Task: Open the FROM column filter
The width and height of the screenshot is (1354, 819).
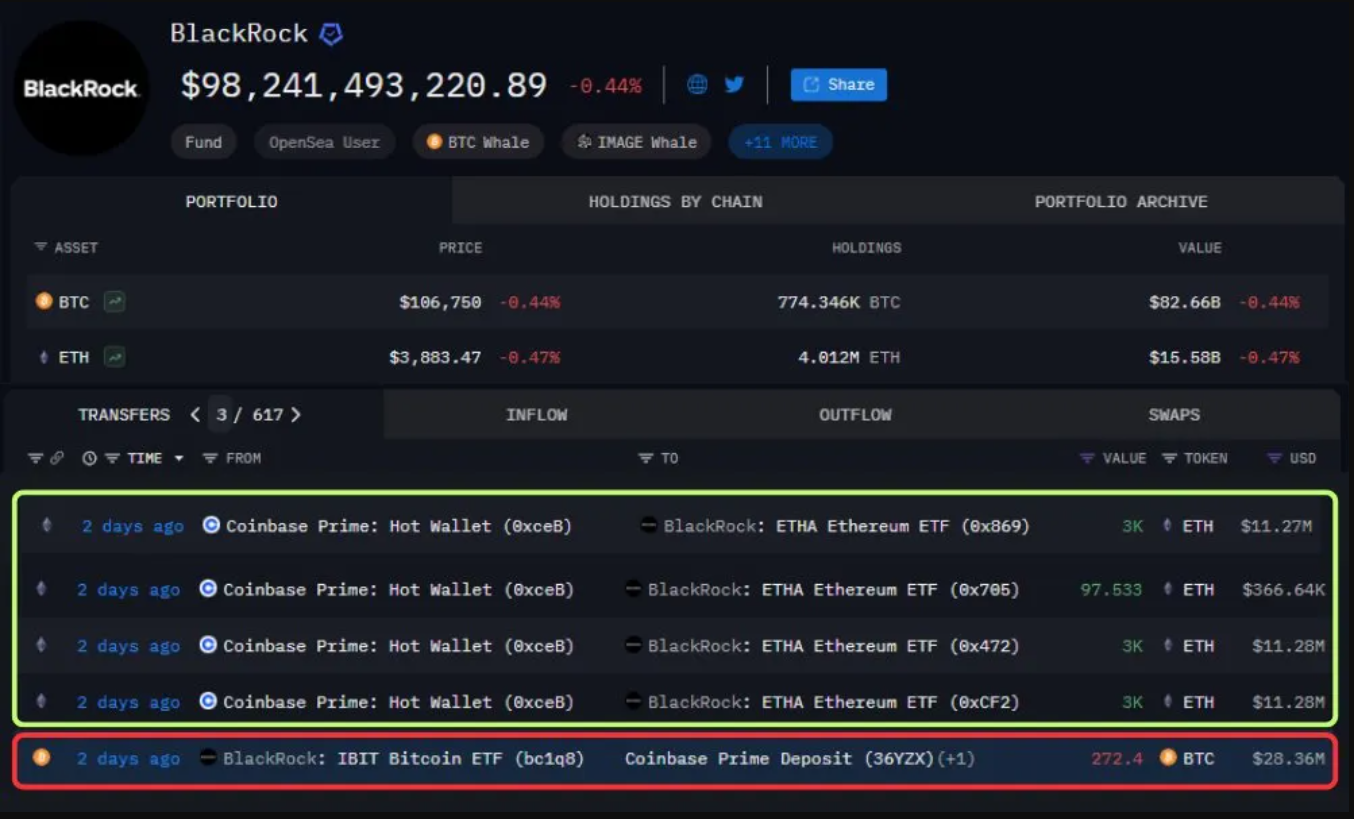Action: pos(210,458)
